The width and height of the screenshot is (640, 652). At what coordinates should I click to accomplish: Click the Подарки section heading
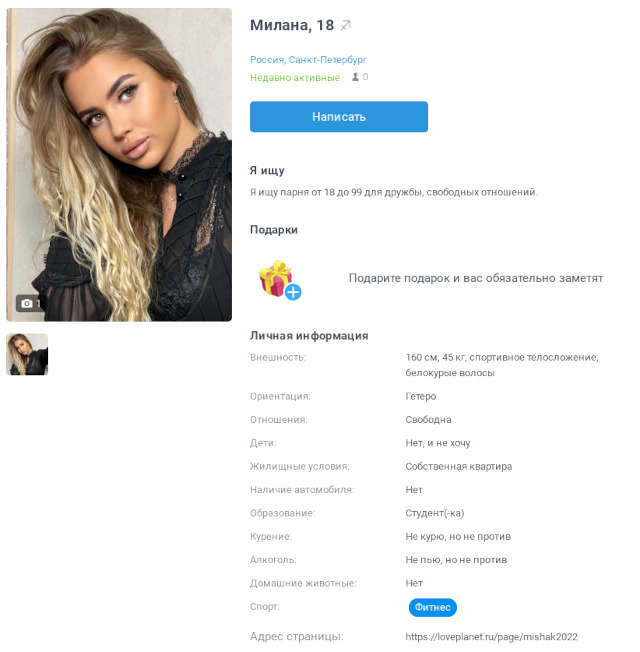tap(274, 230)
